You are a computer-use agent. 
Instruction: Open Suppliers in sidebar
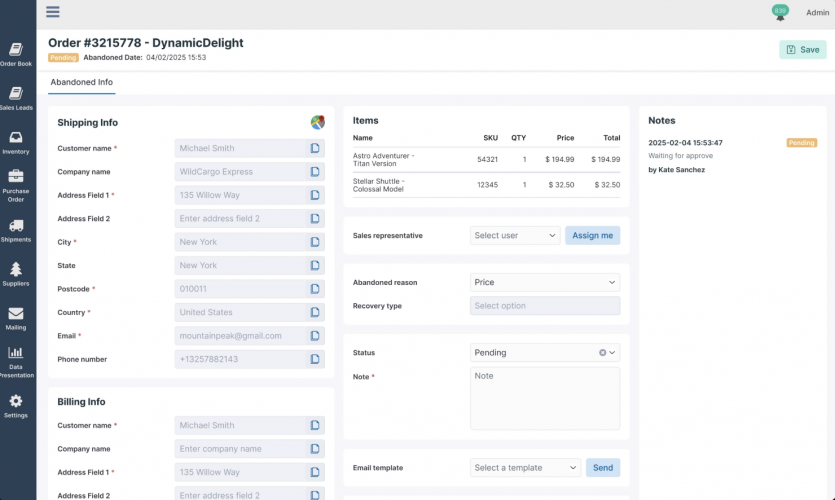pos(16,274)
